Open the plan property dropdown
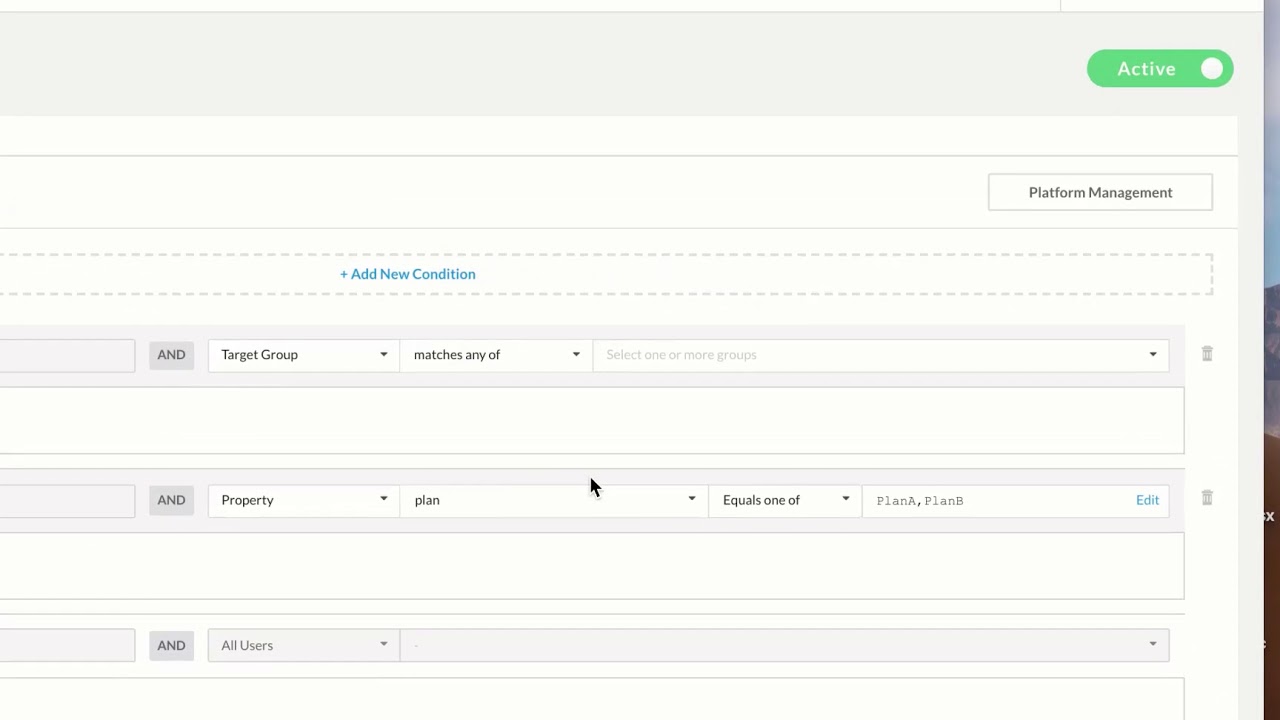 554,500
